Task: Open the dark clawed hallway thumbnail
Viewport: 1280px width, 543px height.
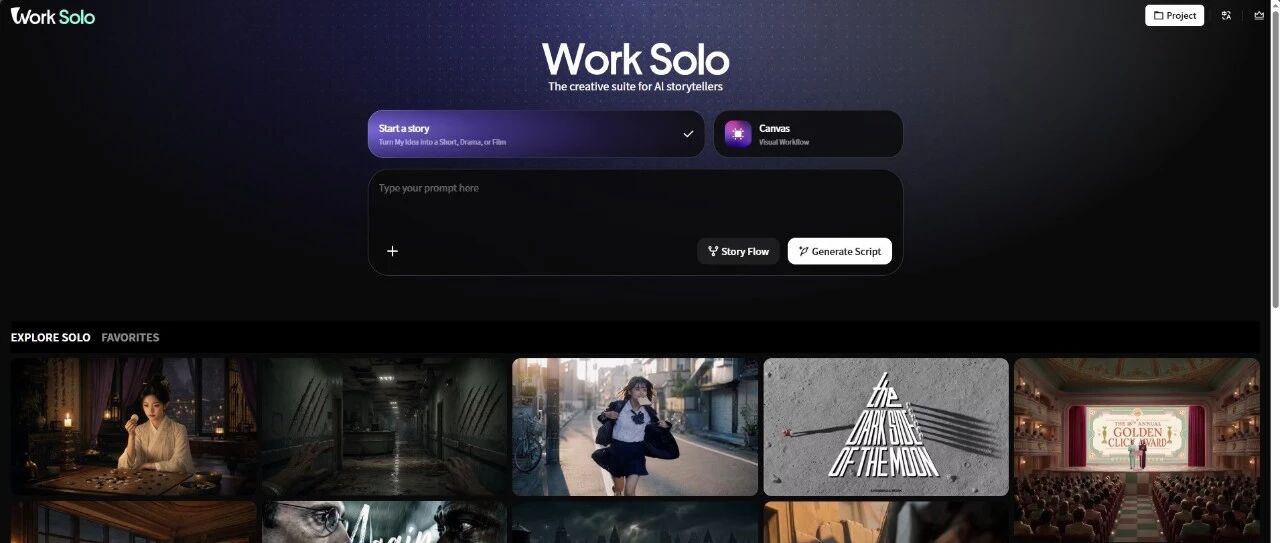Action: click(x=385, y=427)
